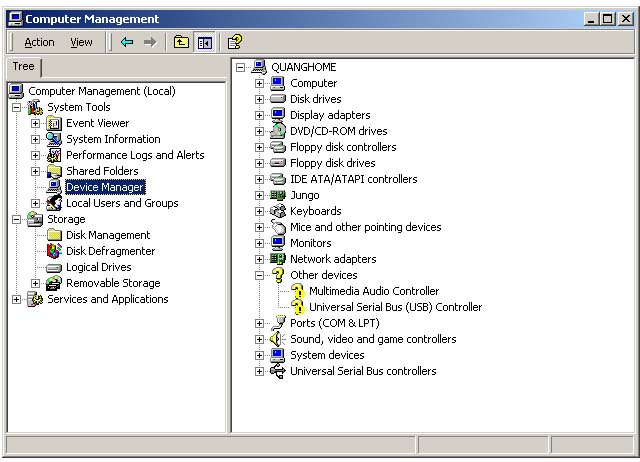Click the Back arrow toolbar icon
The height and width of the screenshot is (462, 640).
[127, 42]
